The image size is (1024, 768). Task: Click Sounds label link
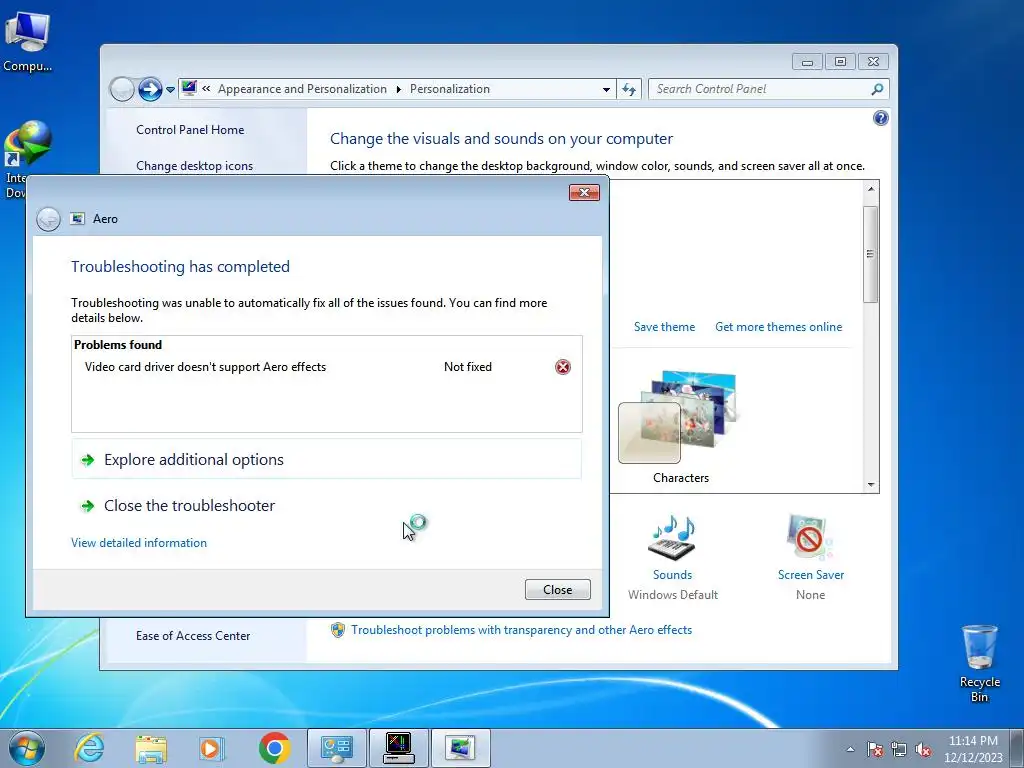click(672, 575)
